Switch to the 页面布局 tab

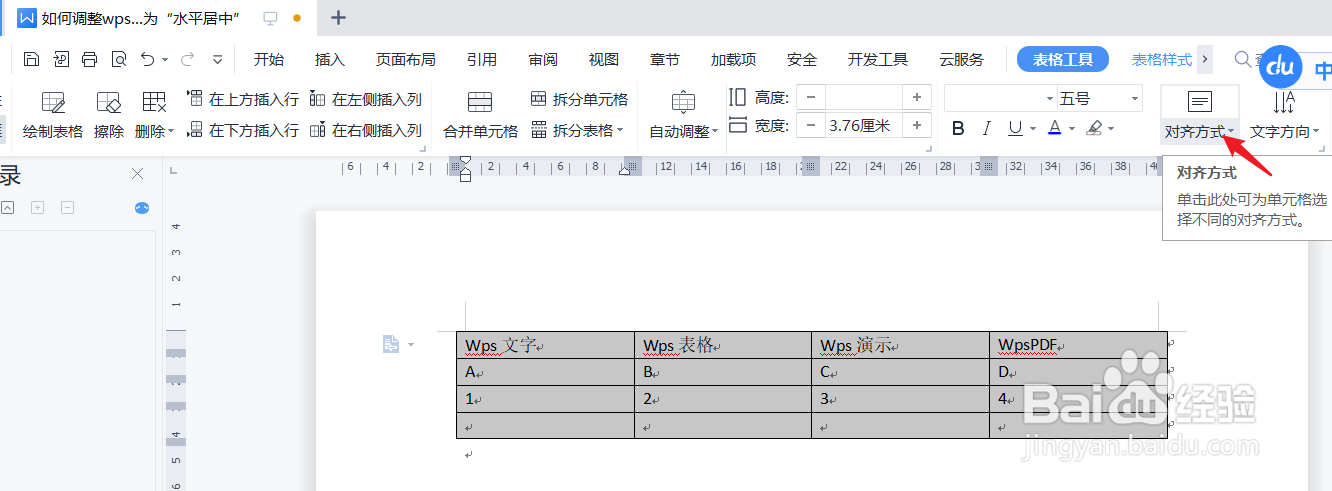406,60
